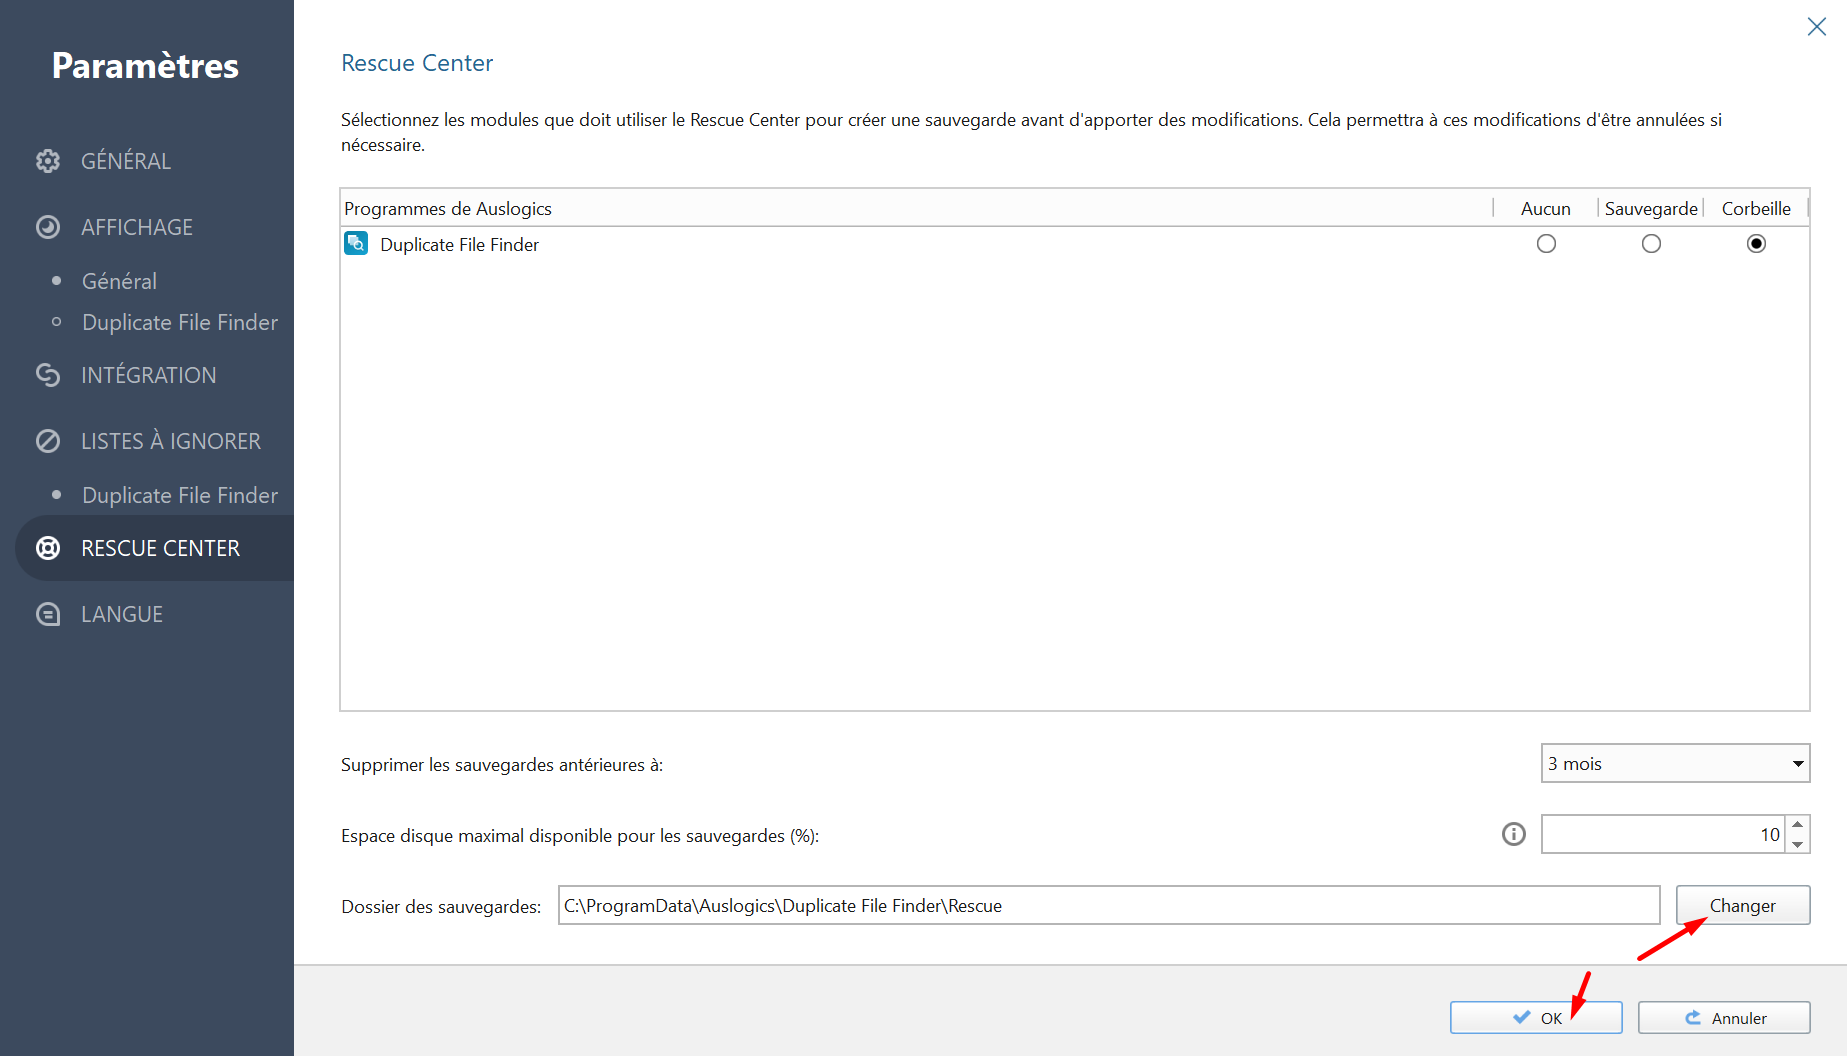
Task: Select the Corbeille radio option
Action: point(1756,244)
